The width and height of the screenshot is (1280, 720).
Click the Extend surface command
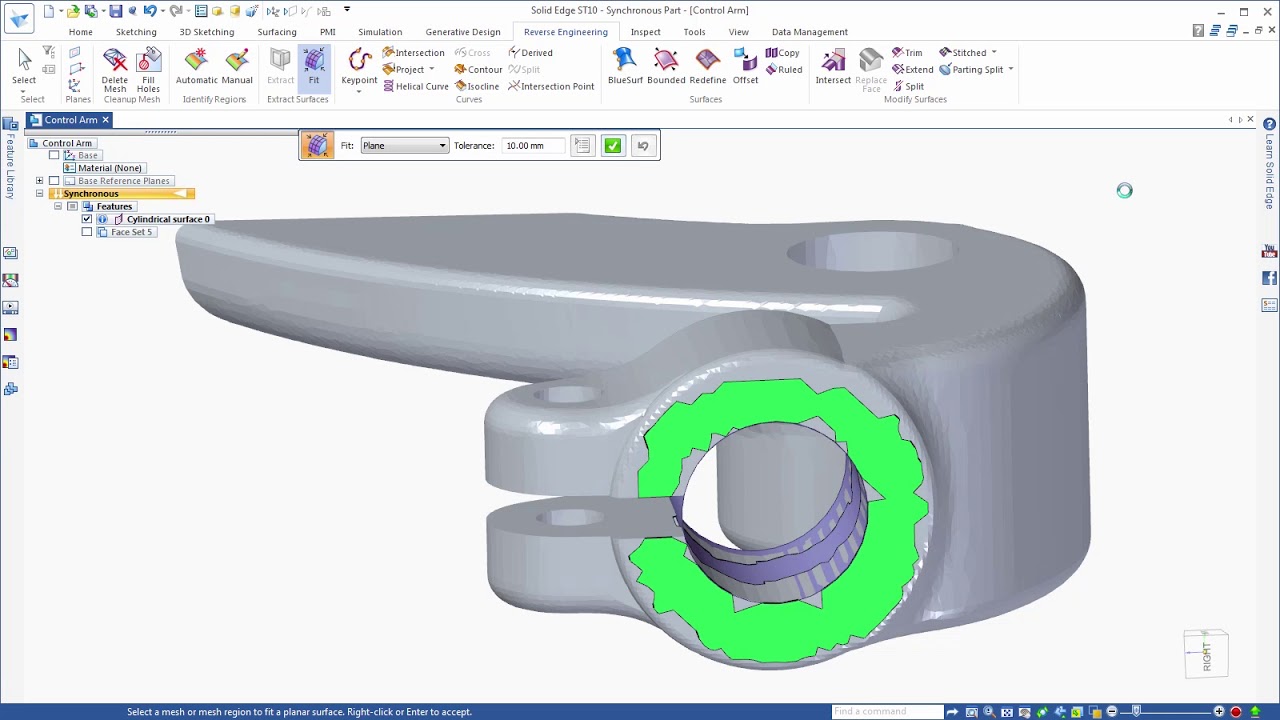(912, 69)
